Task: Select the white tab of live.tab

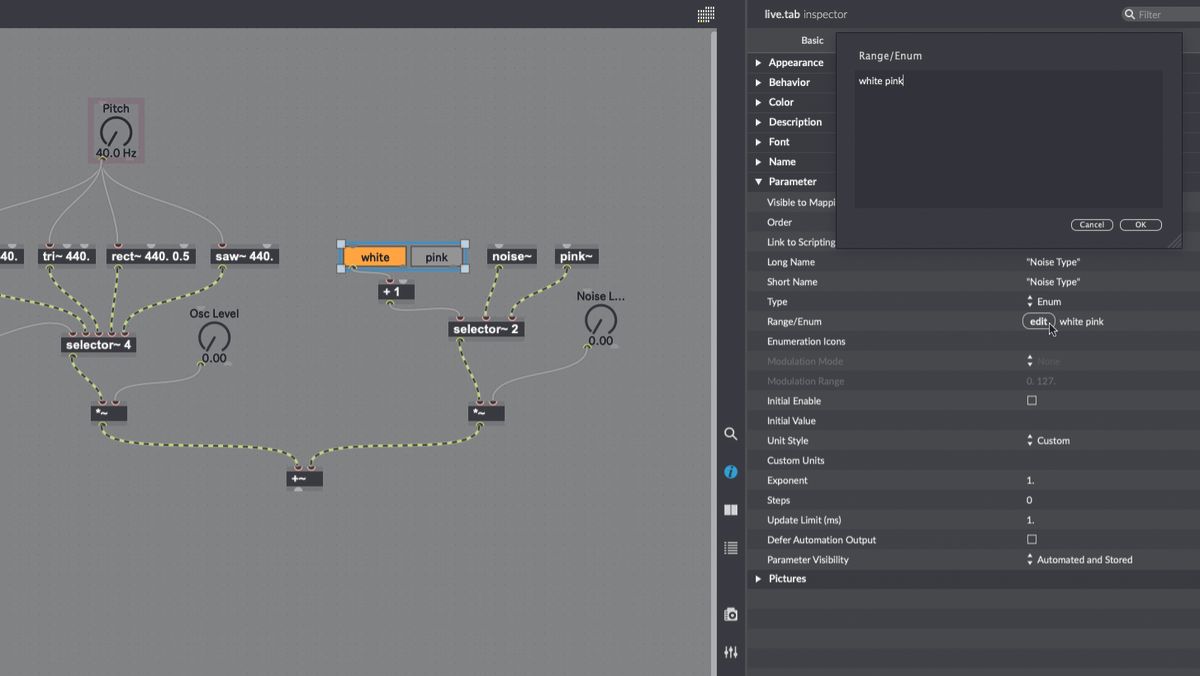Action: [x=375, y=257]
